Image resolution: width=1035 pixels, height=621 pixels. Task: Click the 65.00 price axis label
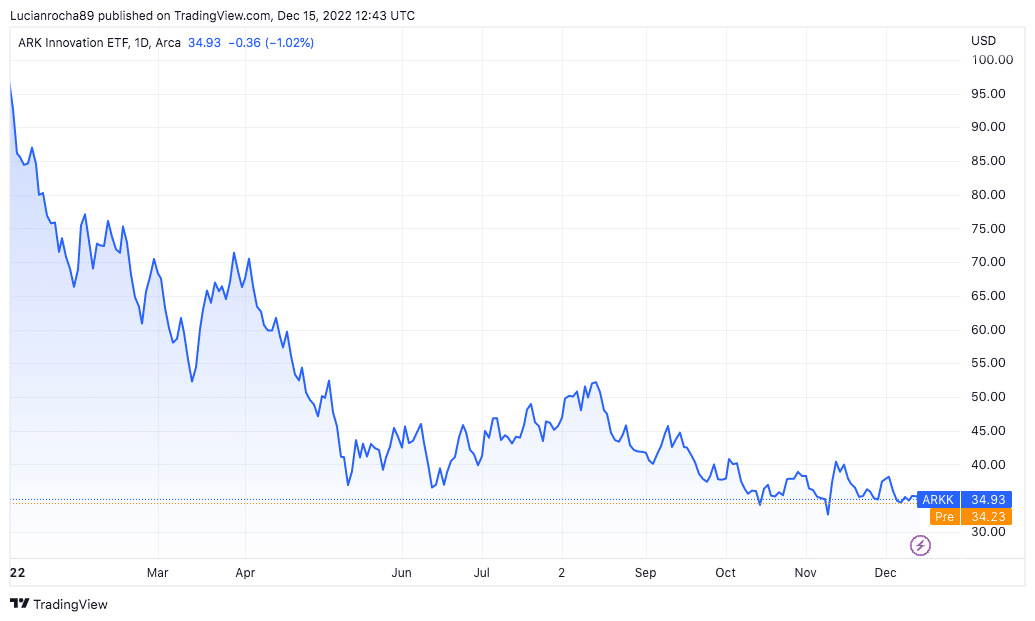(x=988, y=296)
